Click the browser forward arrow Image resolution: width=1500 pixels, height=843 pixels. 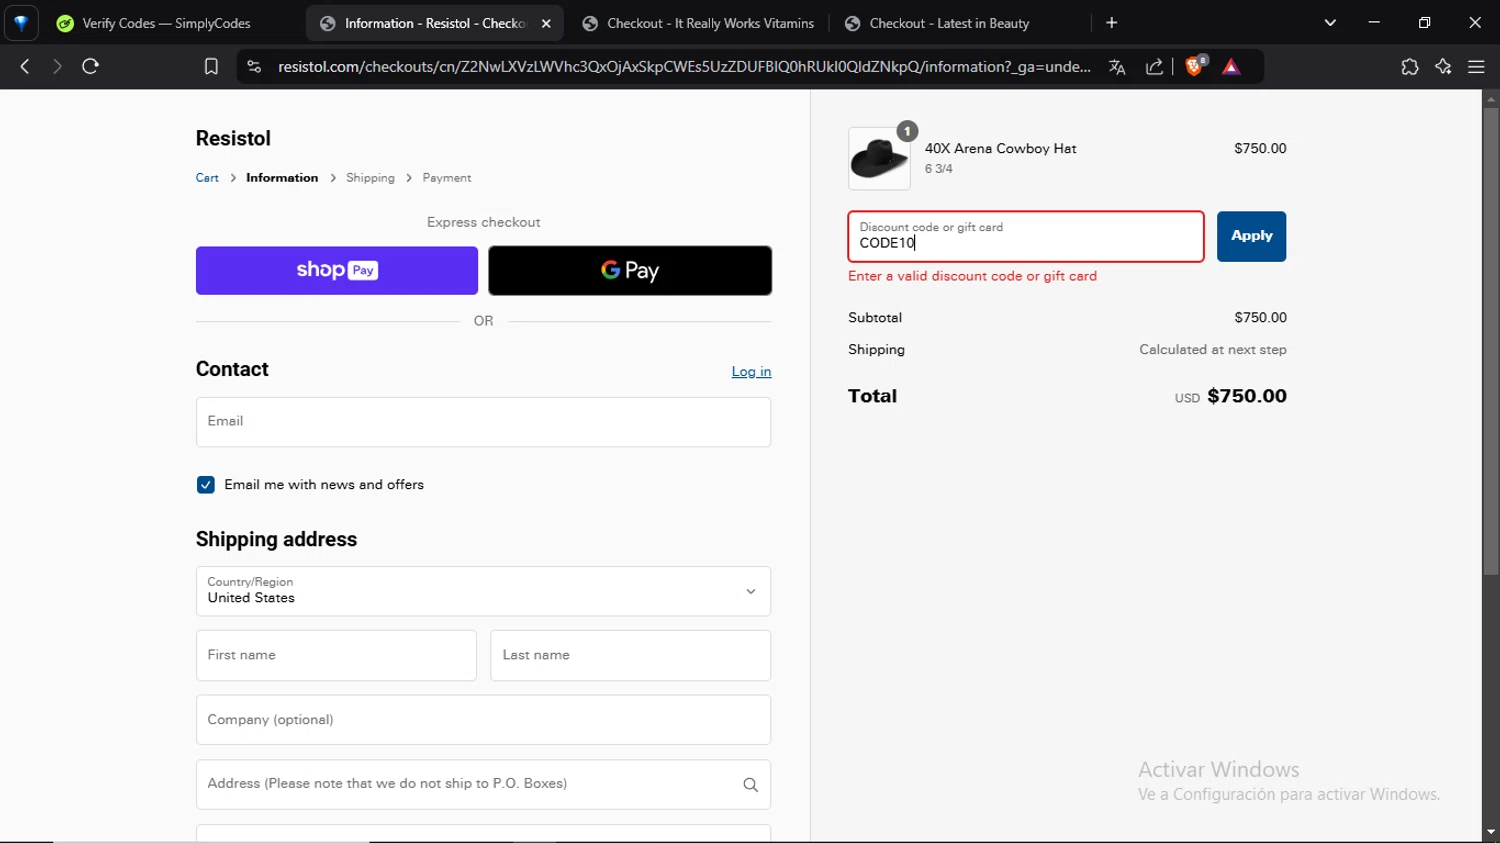pyautogui.click(x=57, y=67)
